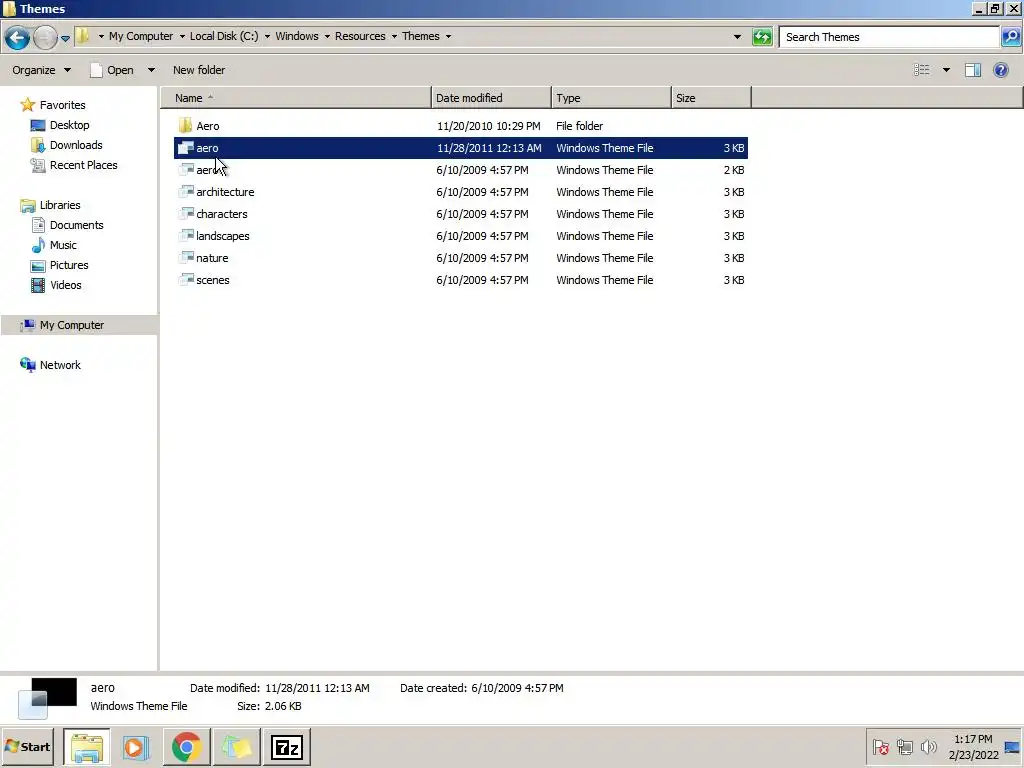This screenshot has width=1024, height=768.
Task: Click Windows Explorer taskbar icon
Action: click(x=87, y=747)
